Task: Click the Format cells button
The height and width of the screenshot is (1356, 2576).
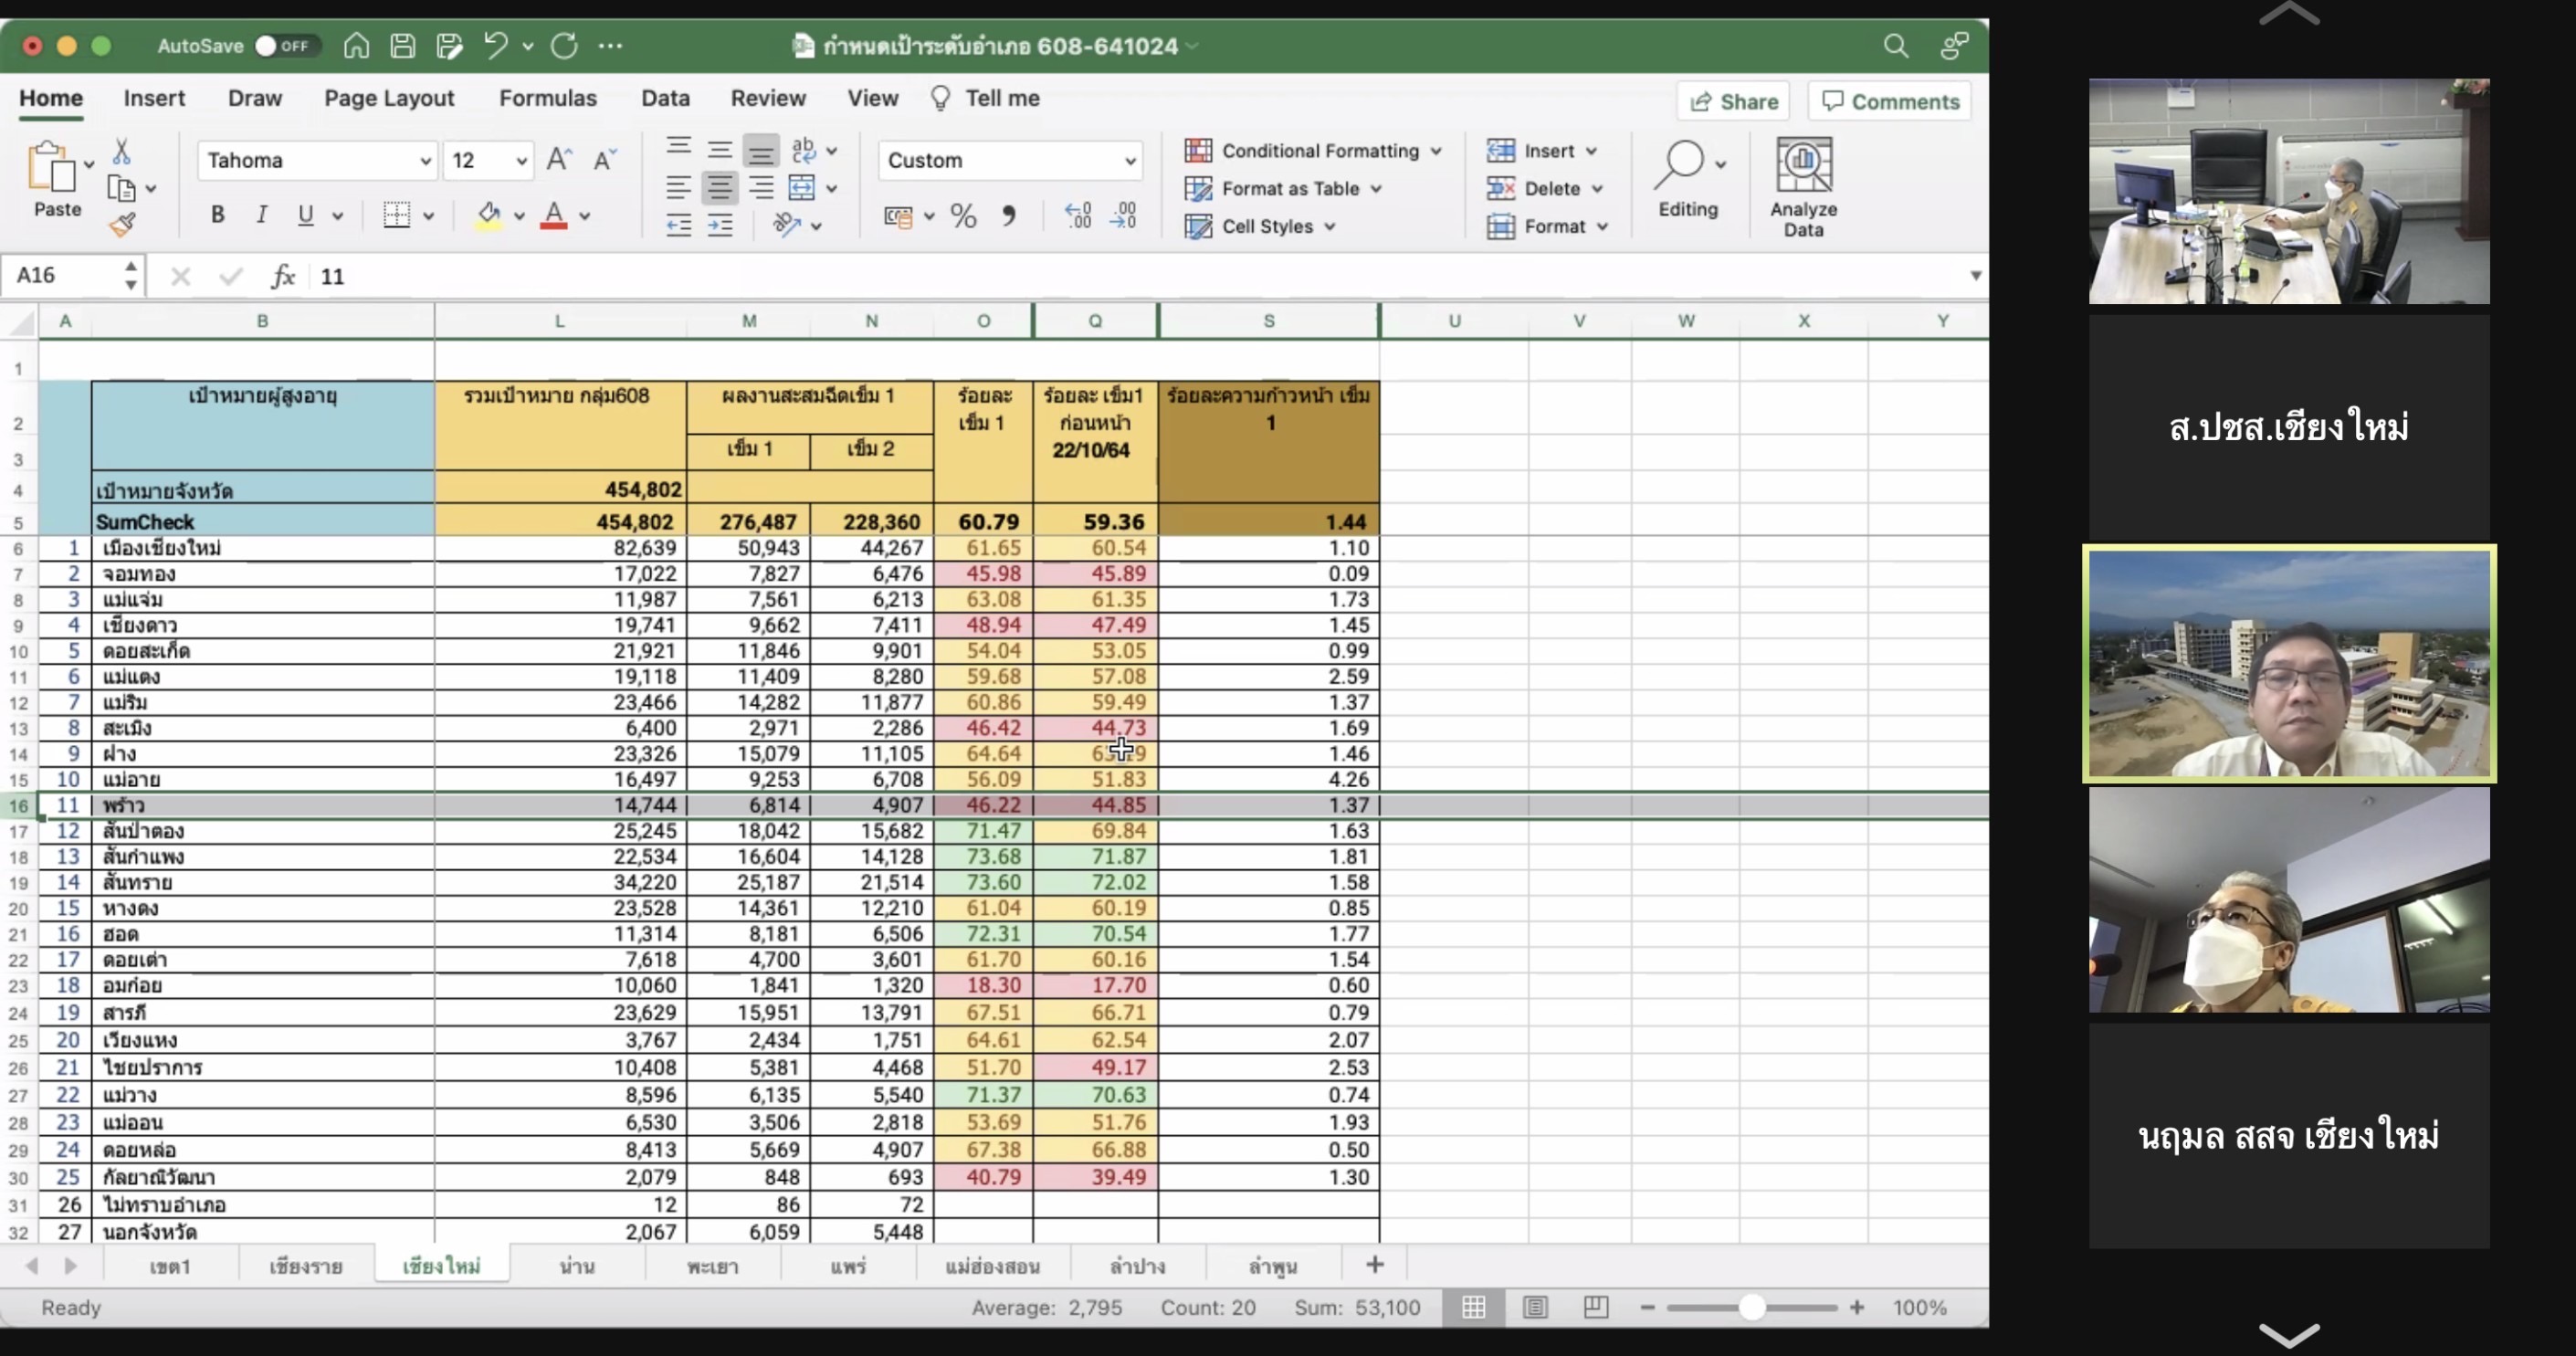Action: point(1548,226)
